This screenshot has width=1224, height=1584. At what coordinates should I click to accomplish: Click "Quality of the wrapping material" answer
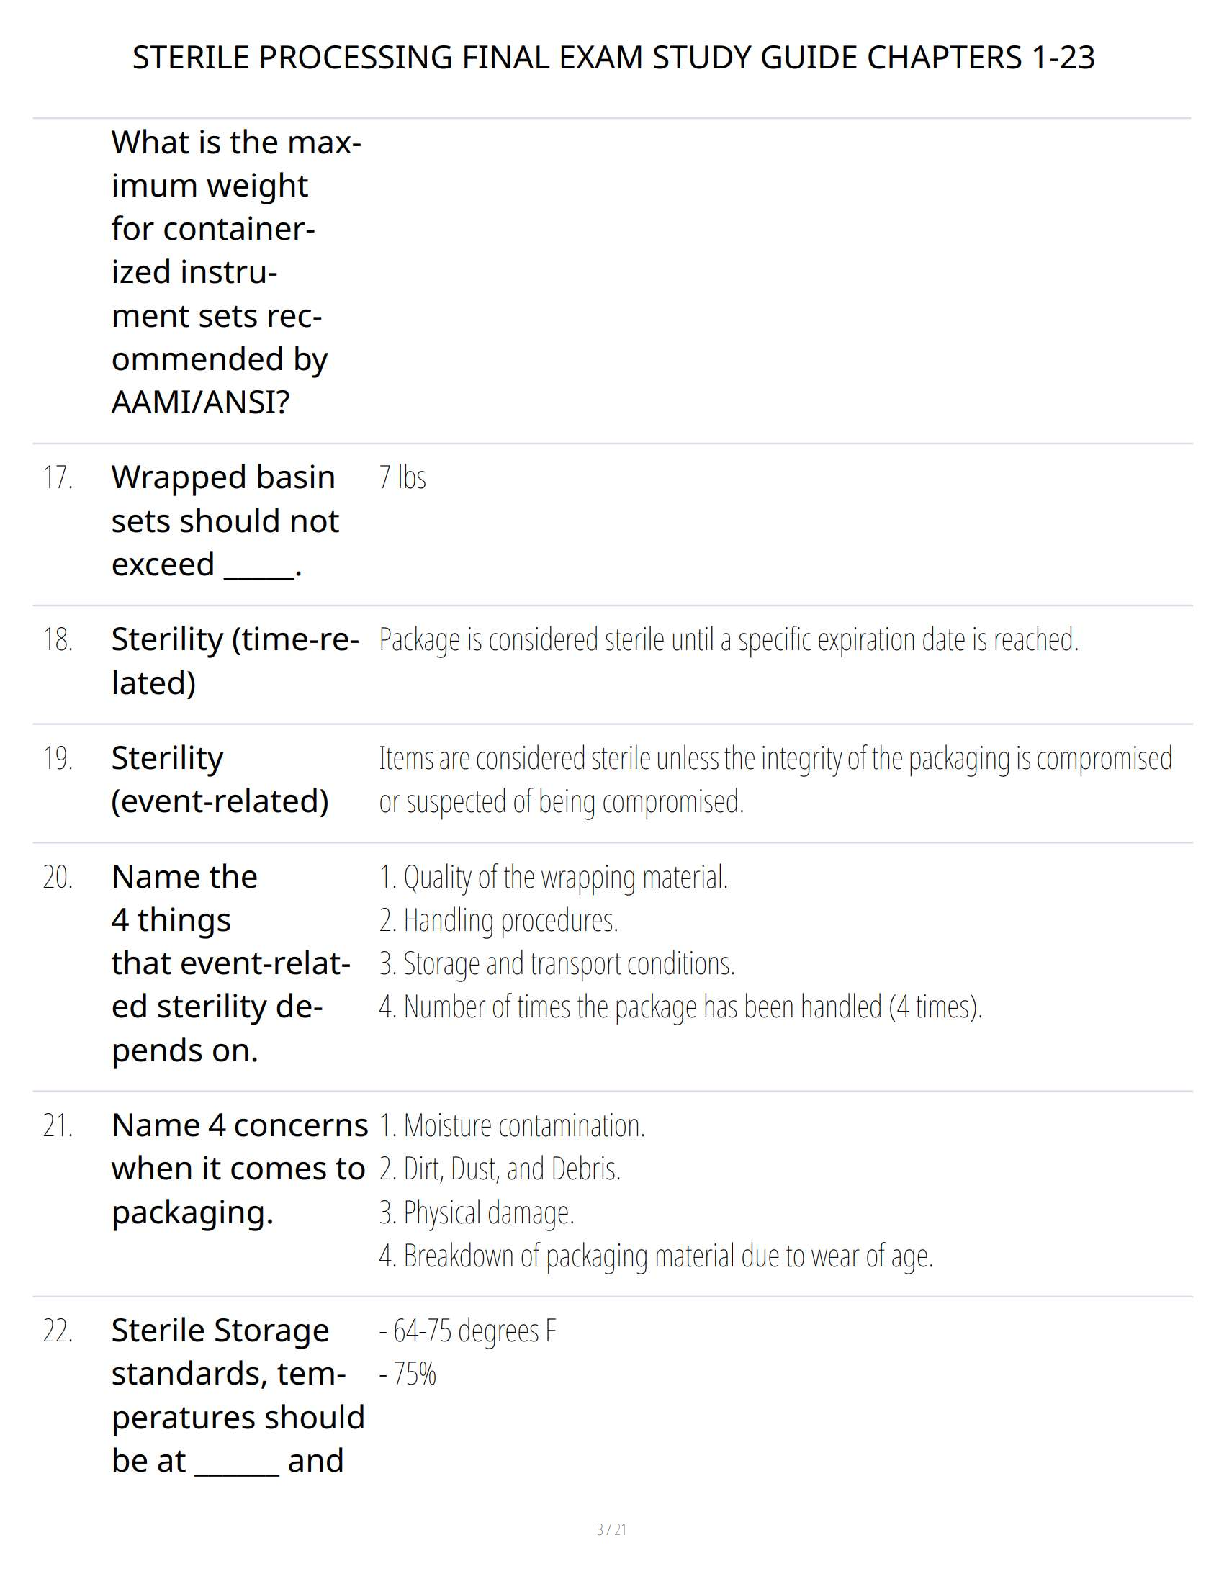coord(553,878)
